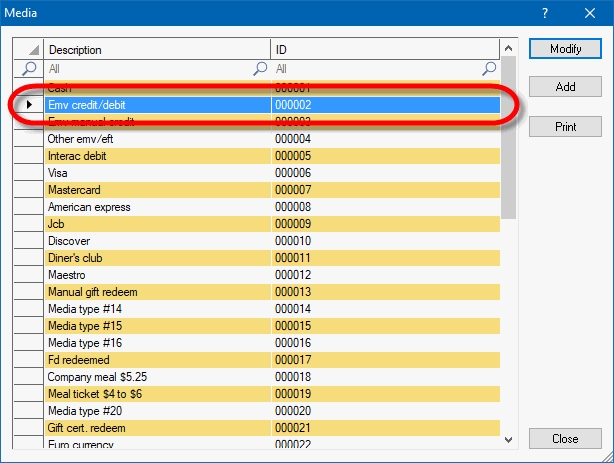Click the magnifier icon in ID filter
The height and width of the screenshot is (463, 614).
click(490, 69)
